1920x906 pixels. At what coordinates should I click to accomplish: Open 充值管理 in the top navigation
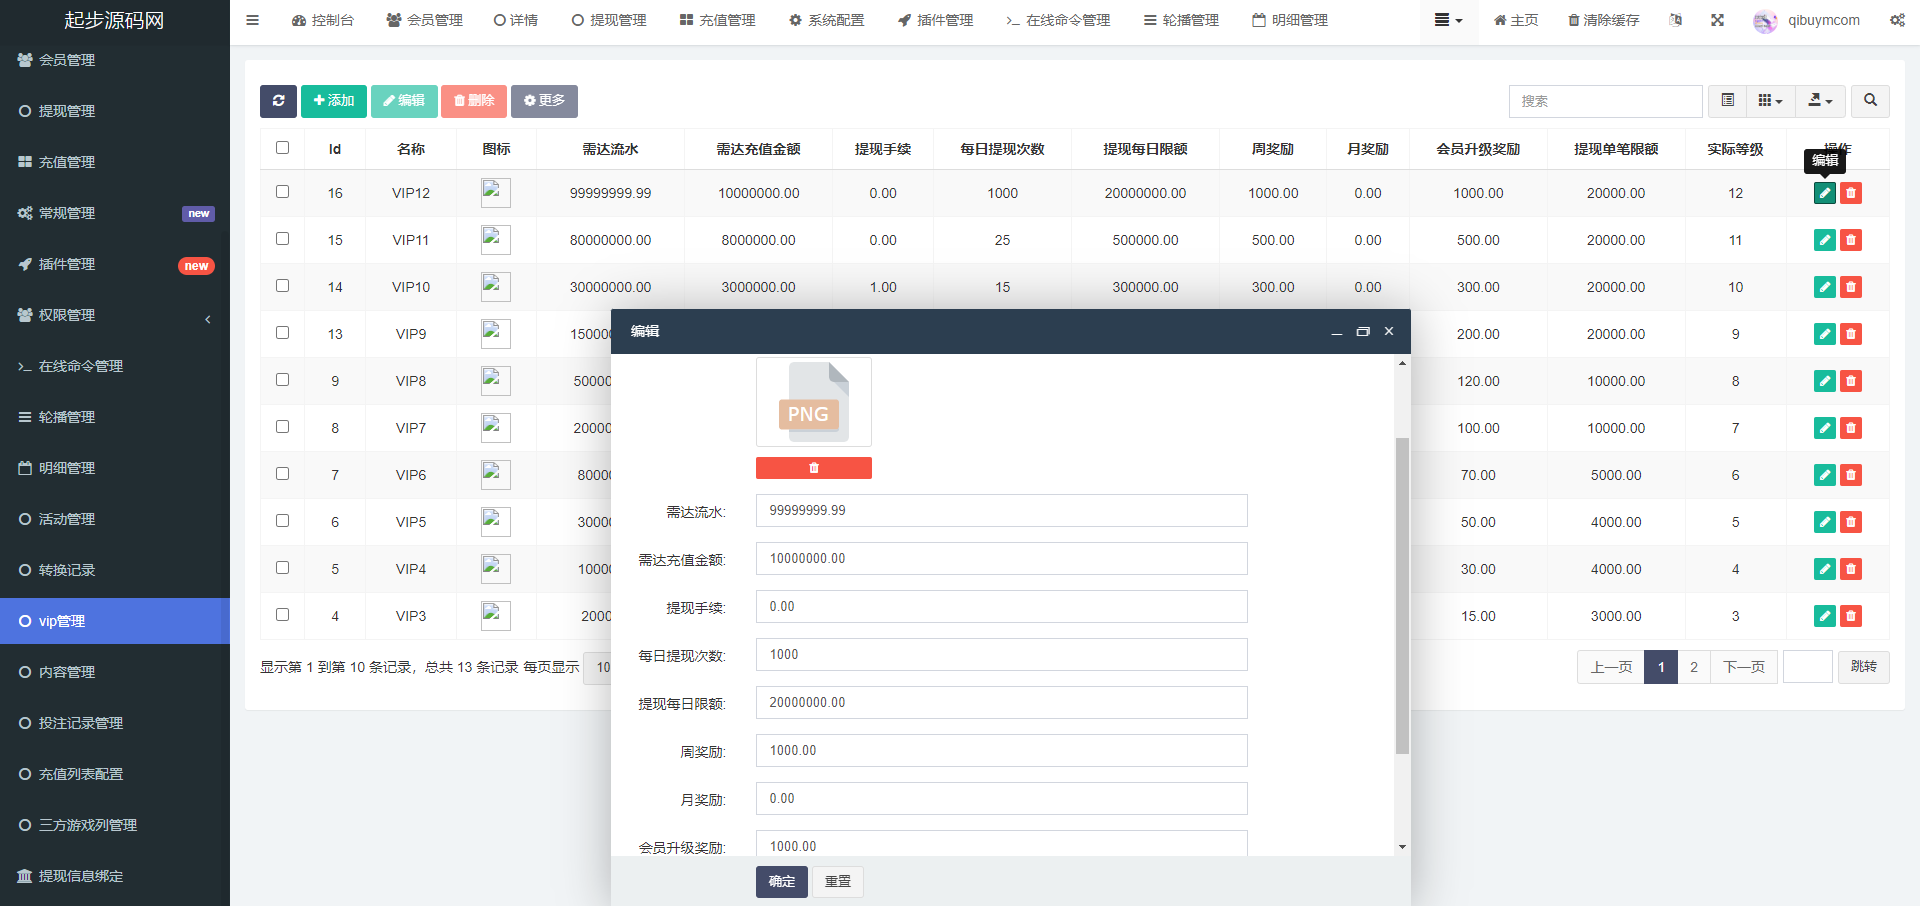coord(717,20)
